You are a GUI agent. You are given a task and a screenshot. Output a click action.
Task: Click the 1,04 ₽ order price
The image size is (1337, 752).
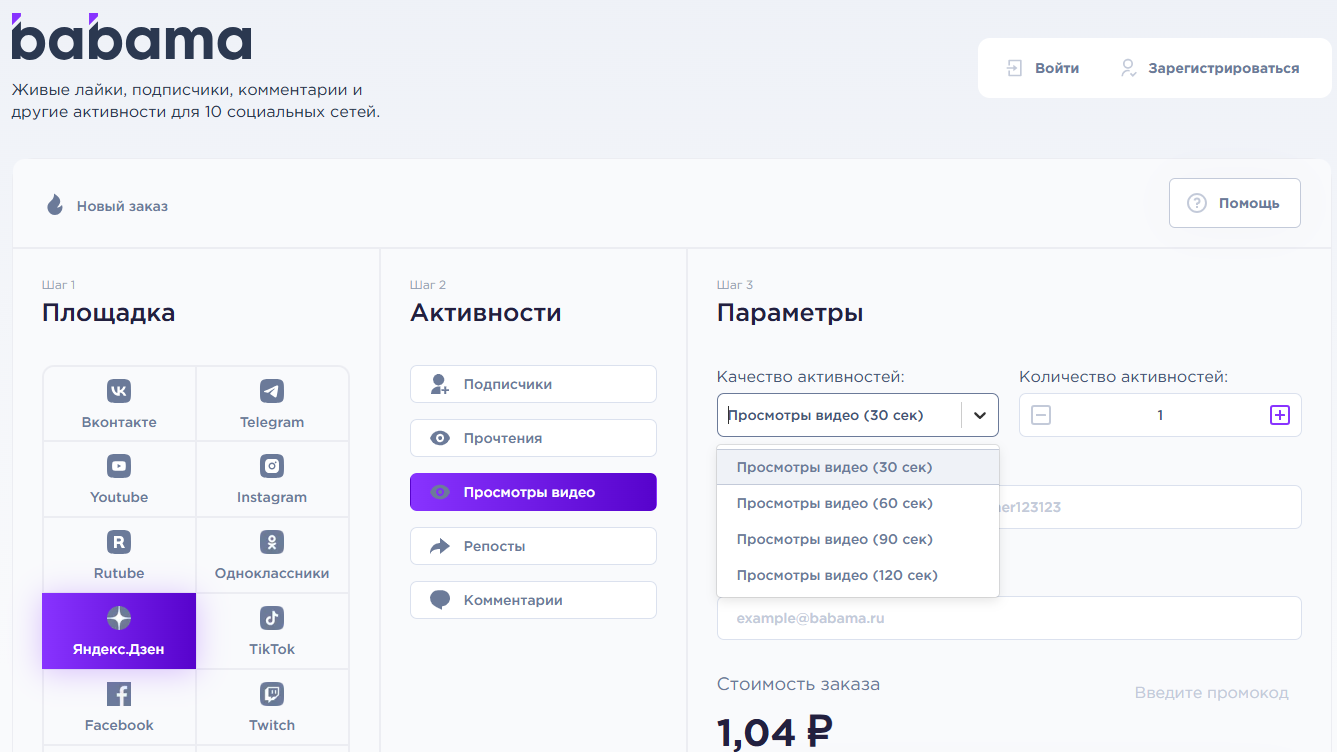point(775,731)
